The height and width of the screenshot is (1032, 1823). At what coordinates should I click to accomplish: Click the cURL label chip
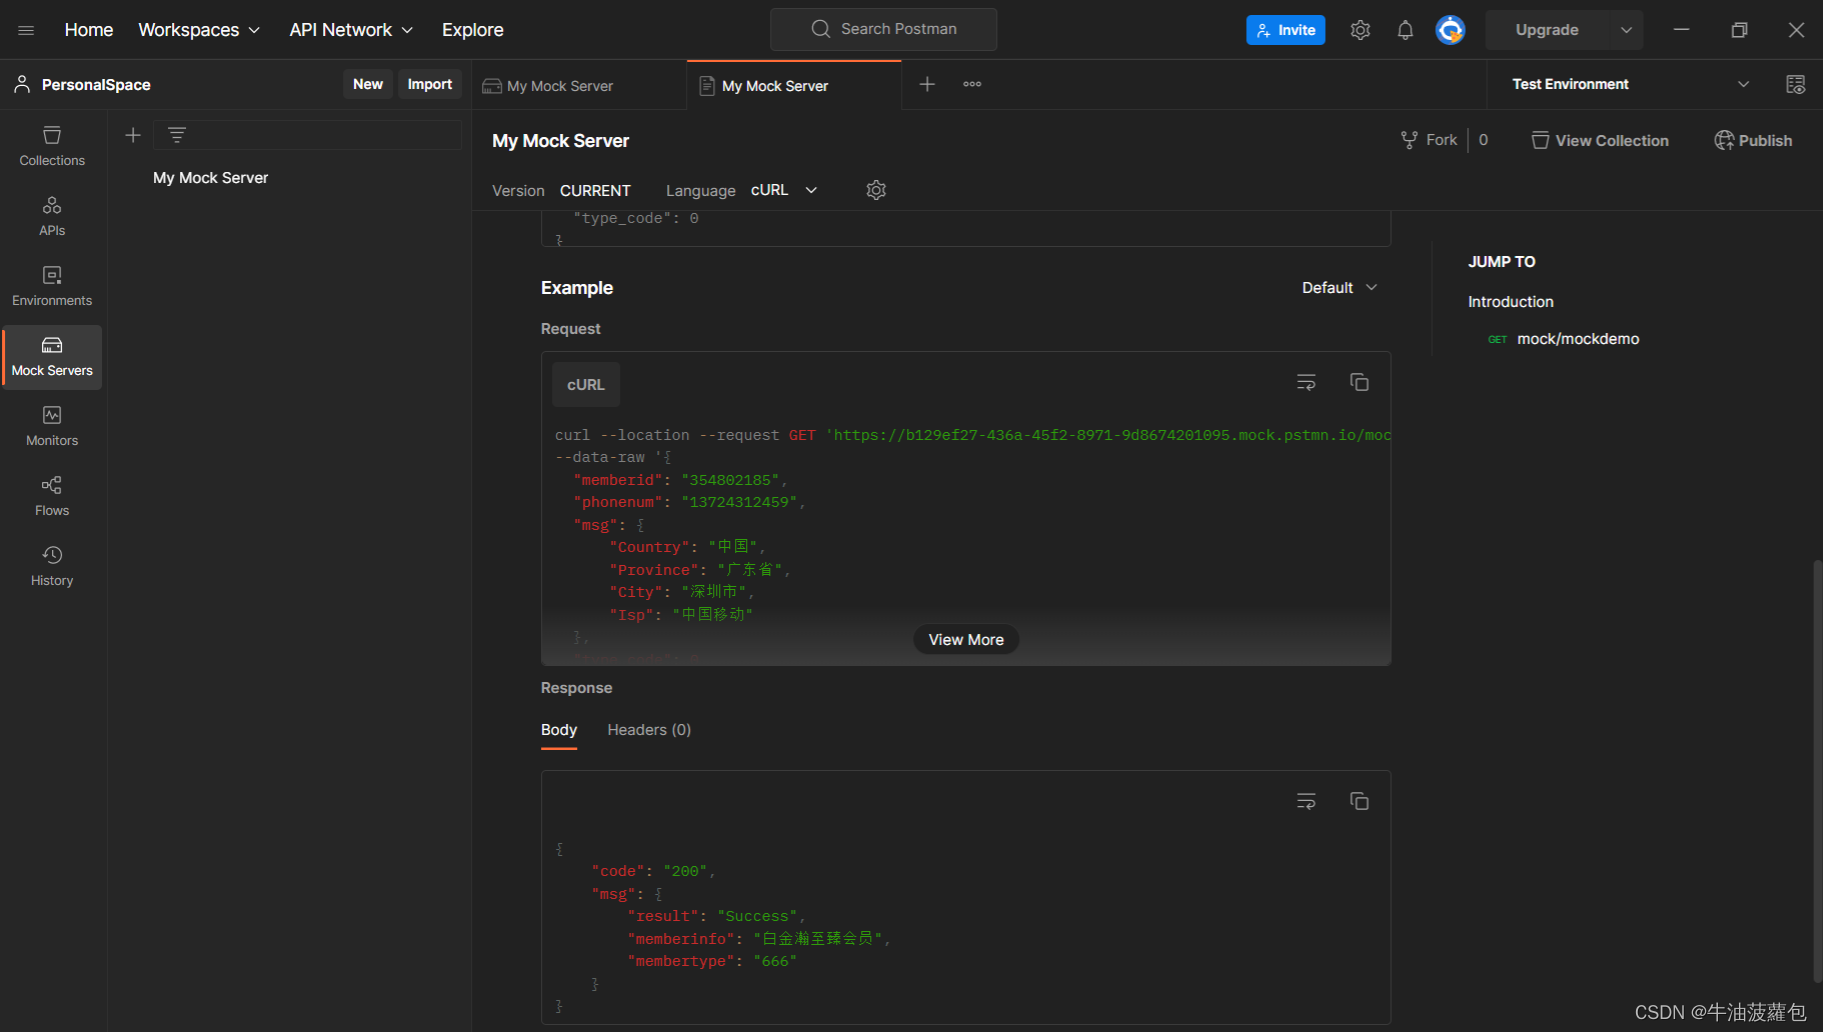(x=586, y=385)
